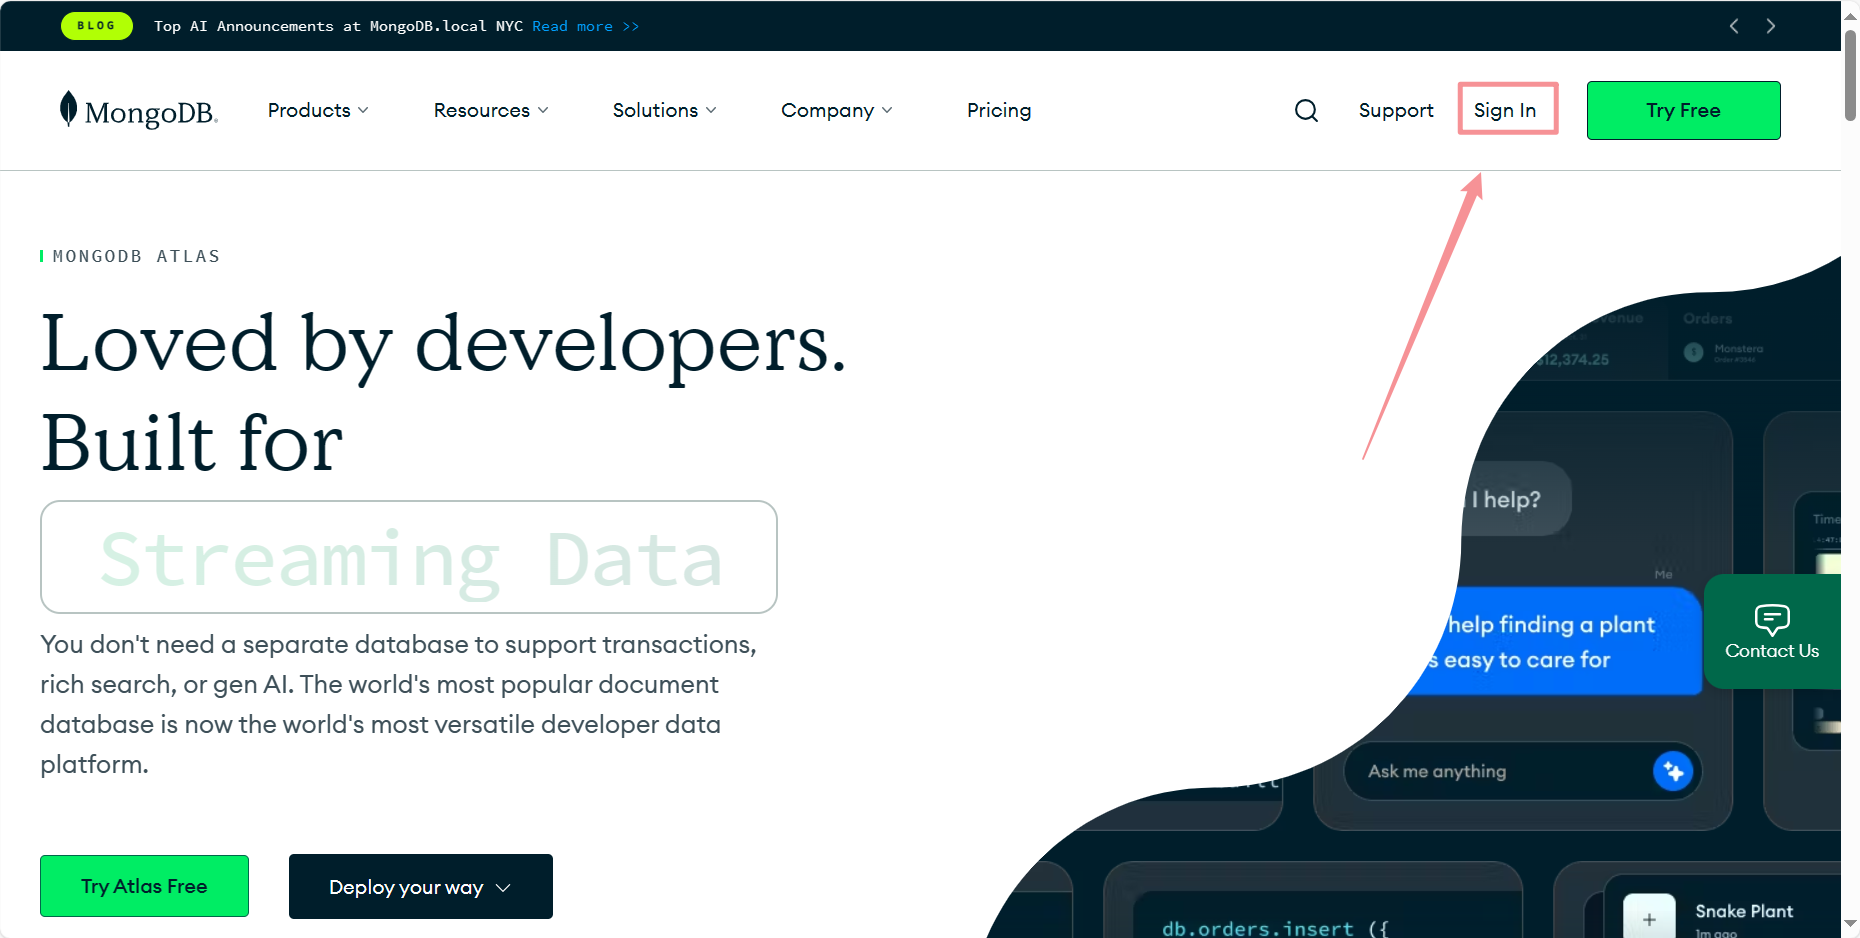Open the Pricing page
The height and width of the screenshot is (938, 1860).
click(x=998, y=110)
